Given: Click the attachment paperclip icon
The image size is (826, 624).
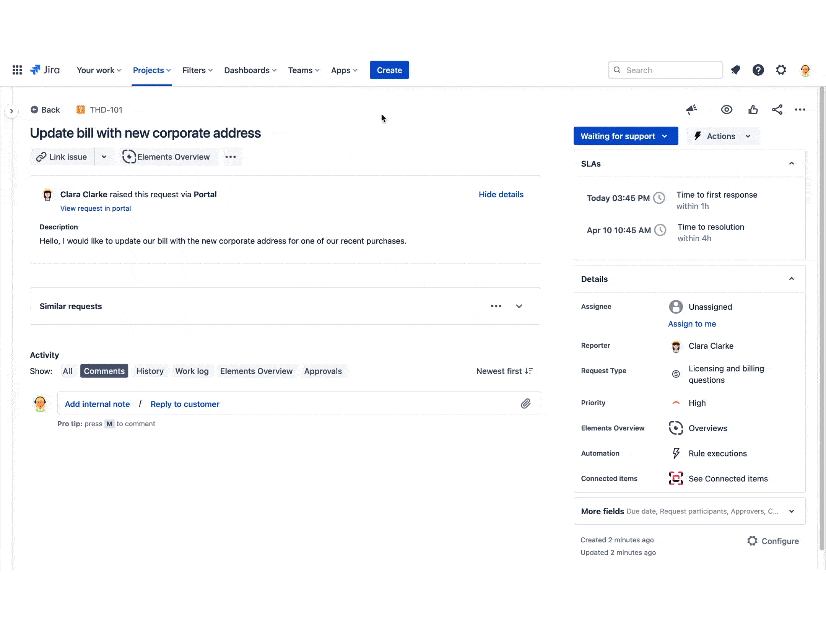Looking at the screenshot, I should point(525,404).
